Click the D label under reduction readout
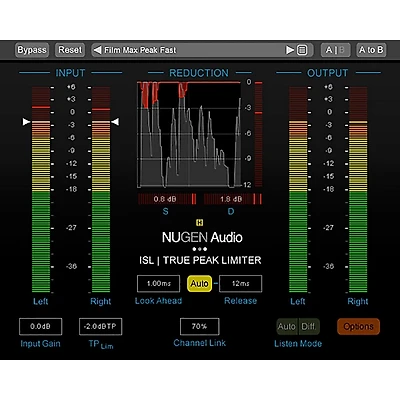This screenshot has width=400, height=400. pyautogui.click(x=231, y=211)
